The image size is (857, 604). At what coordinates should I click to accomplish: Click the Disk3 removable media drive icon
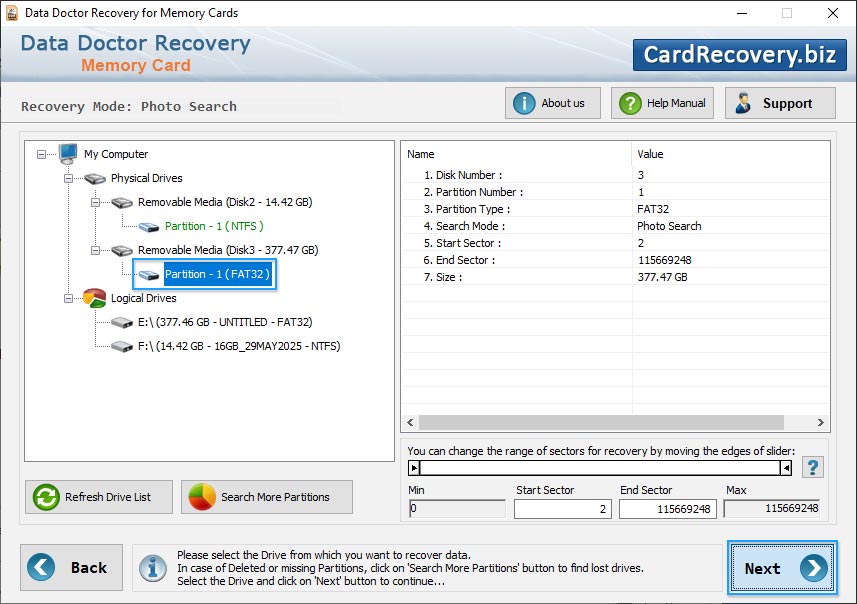122,250
